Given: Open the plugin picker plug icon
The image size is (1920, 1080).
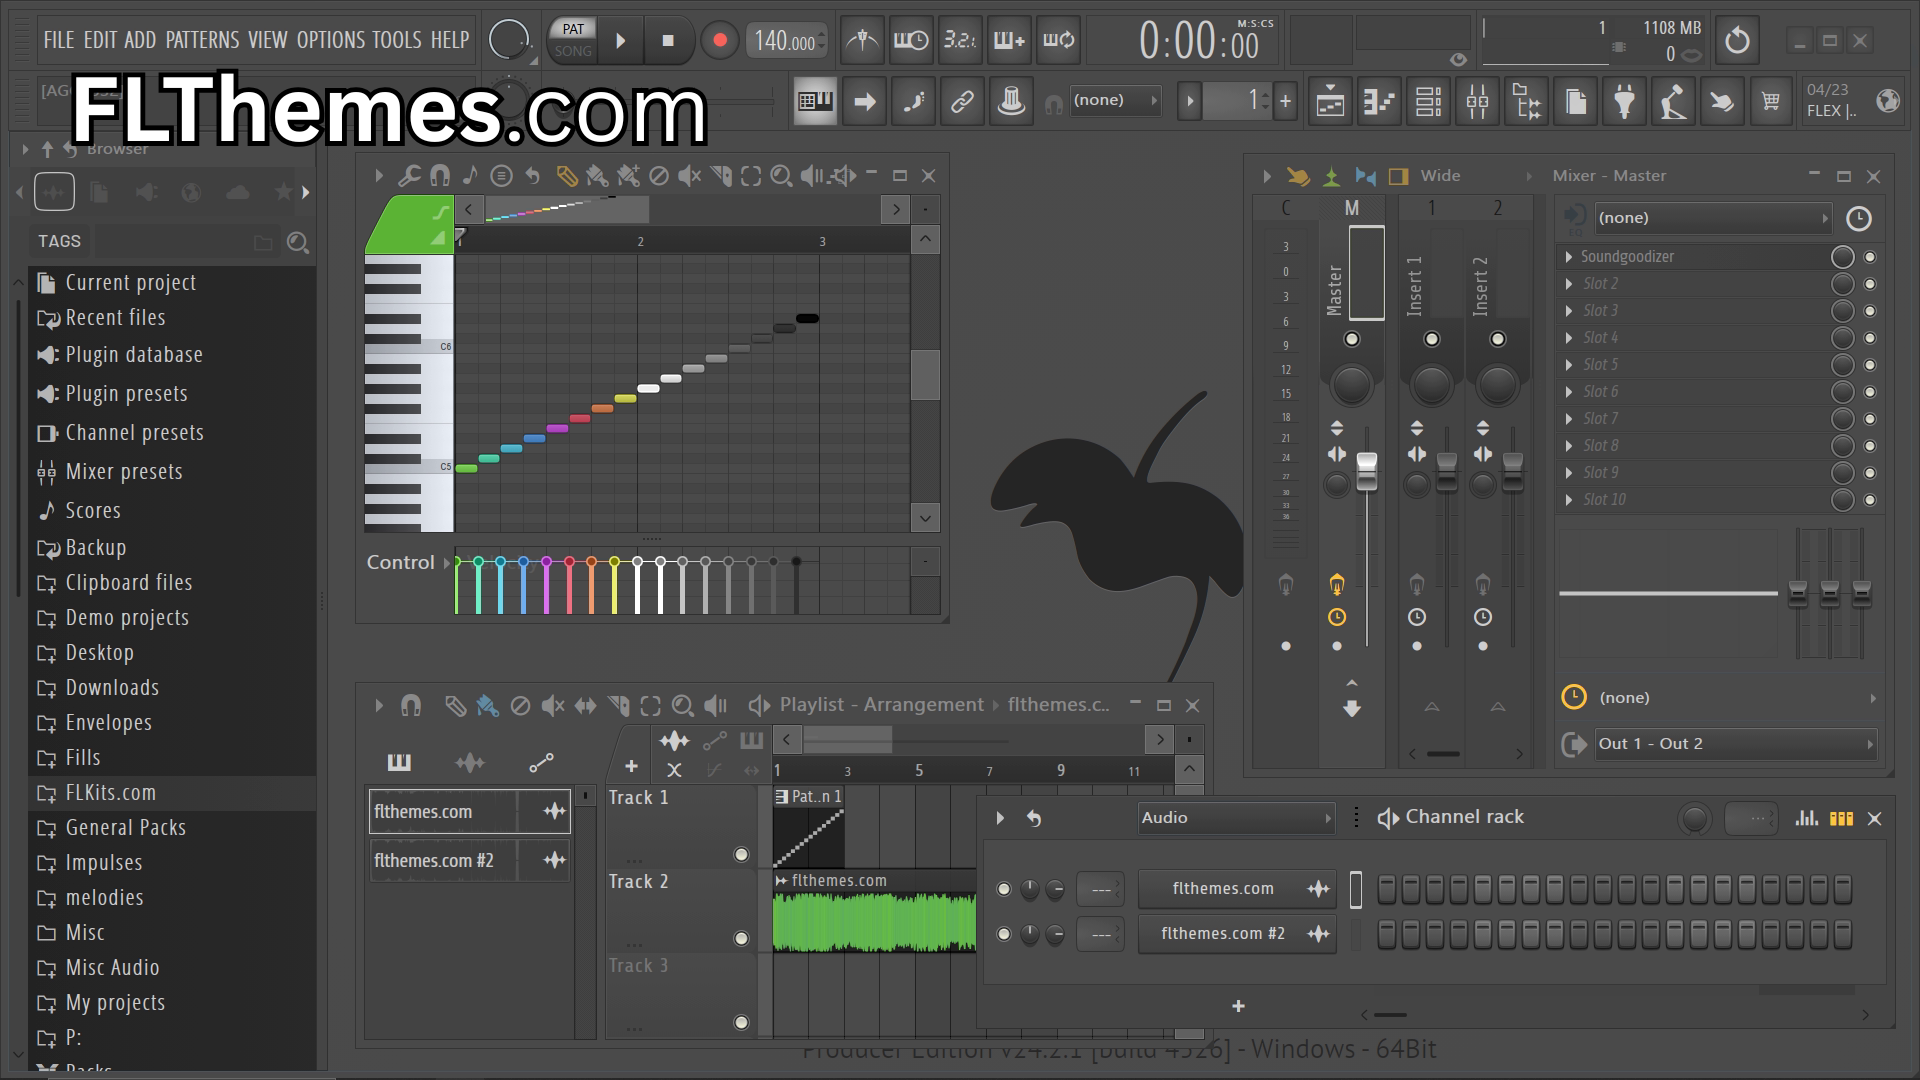Looking at the screenshot, I should (x=1624, y=101).
